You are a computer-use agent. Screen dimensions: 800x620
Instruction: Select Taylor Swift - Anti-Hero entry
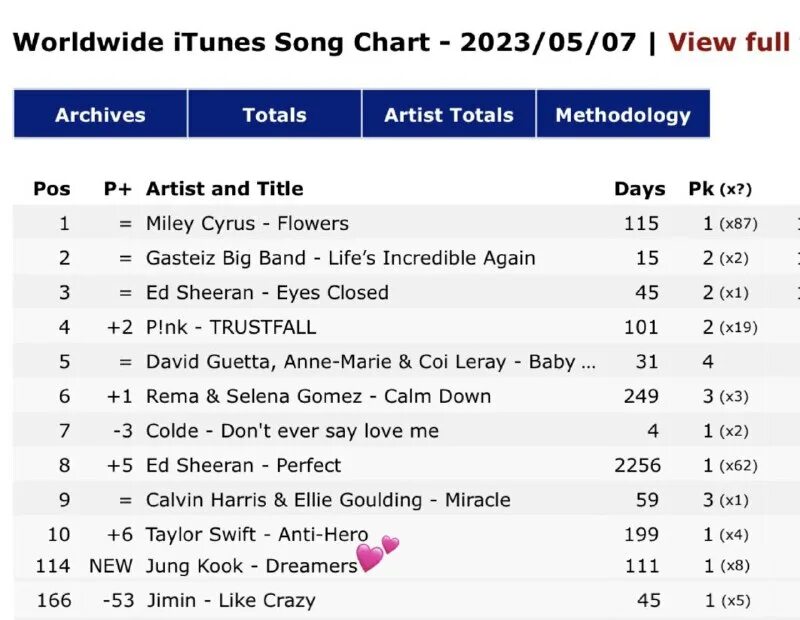[x=256, y=535]
